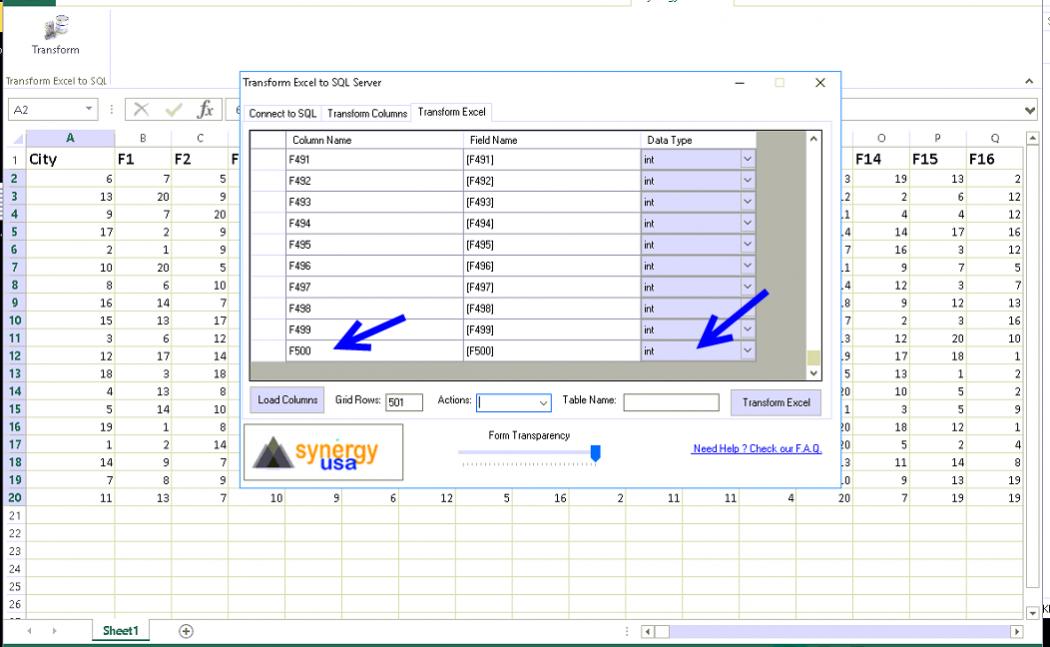The width and height of the screenshot is (1050, 647).
Task: Switch to Transform Columns tab
Action: click(367, 113)
